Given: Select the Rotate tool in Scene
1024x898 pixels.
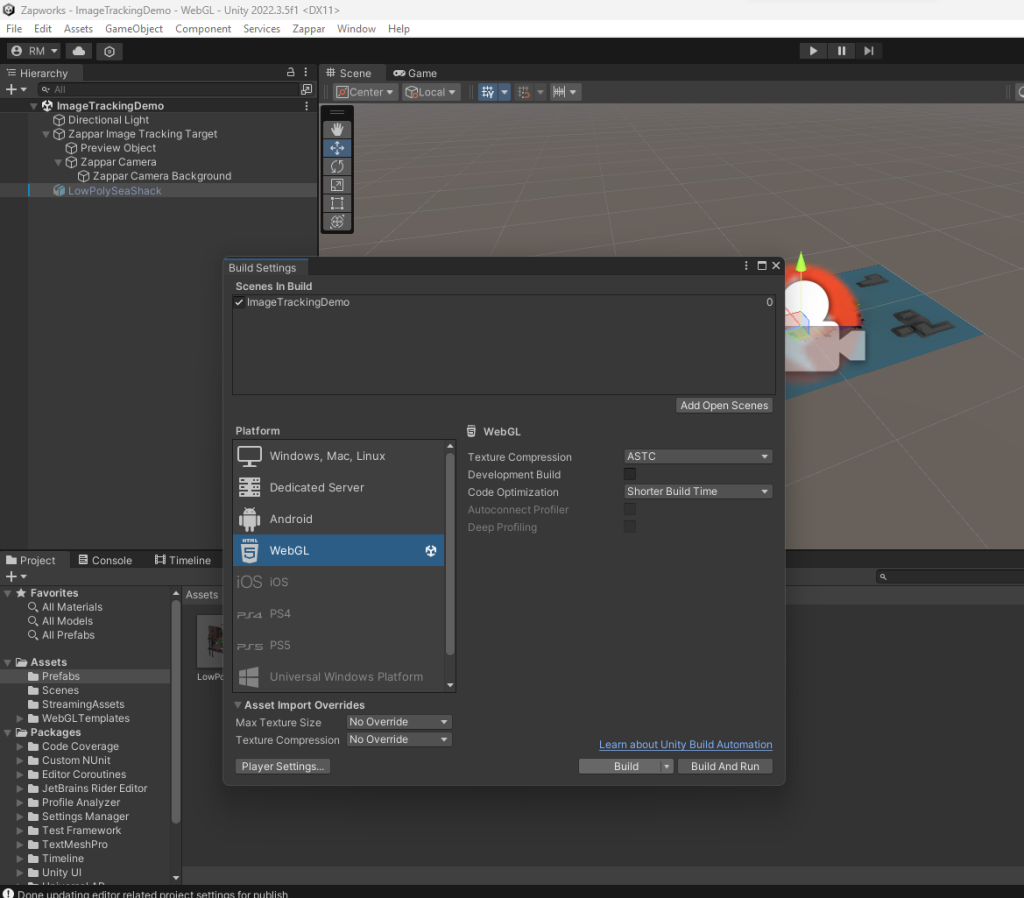Looking at the screenshot, I should (337, 167).
